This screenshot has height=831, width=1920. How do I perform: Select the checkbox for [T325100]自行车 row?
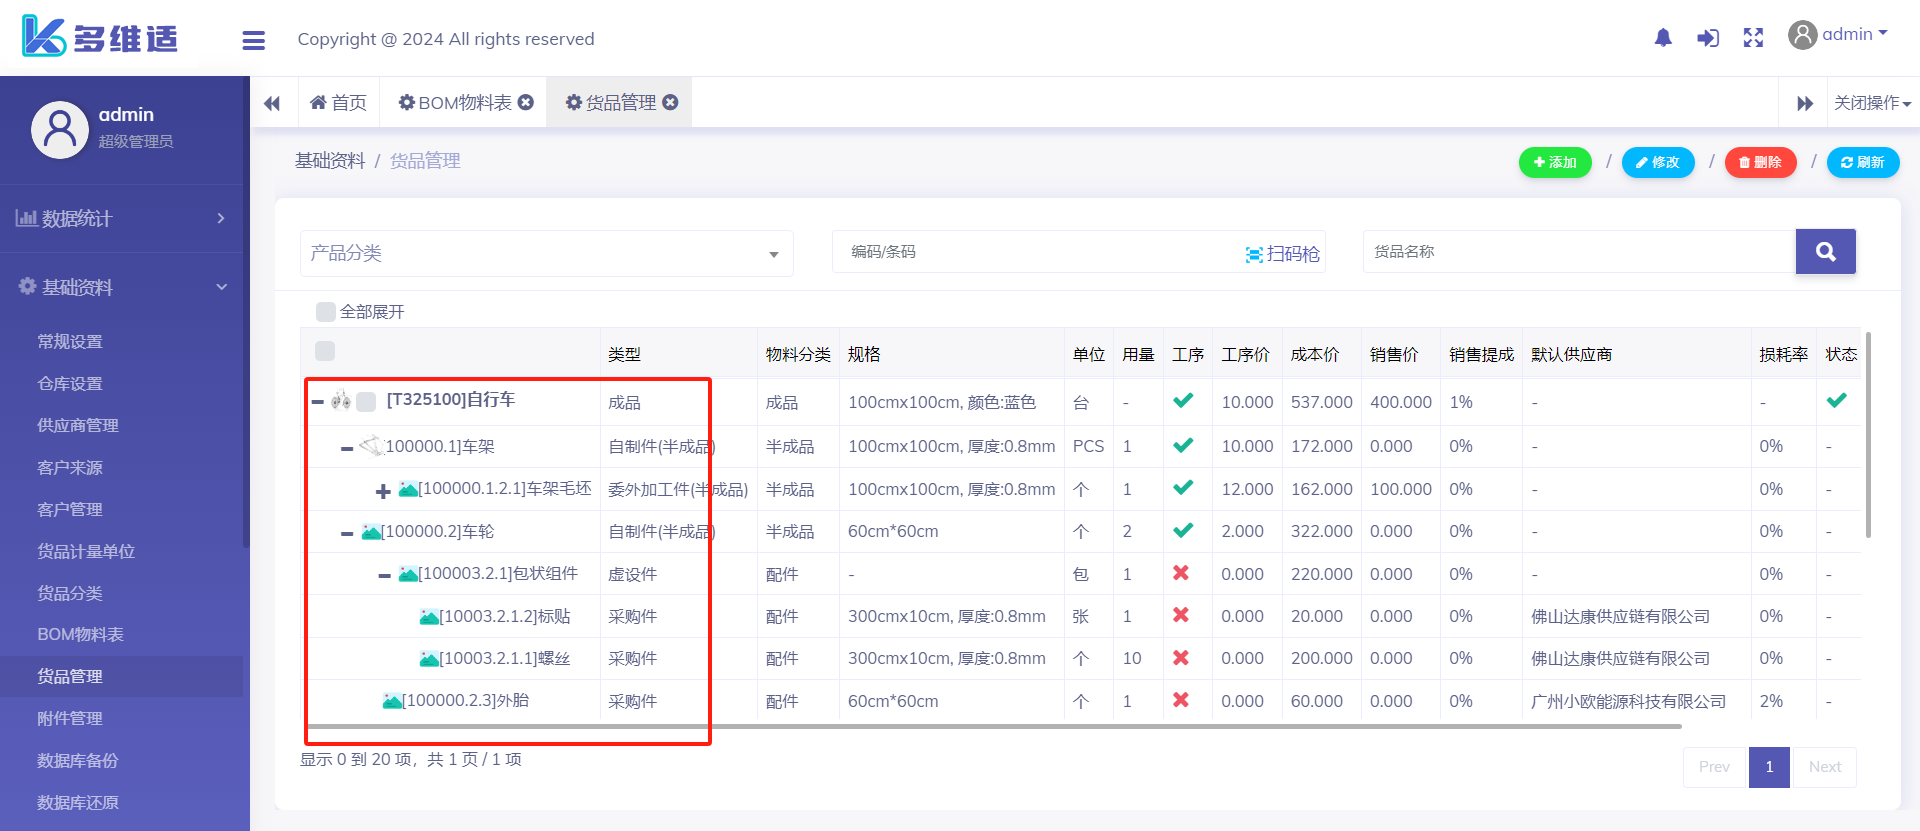(x=366, y=402)
